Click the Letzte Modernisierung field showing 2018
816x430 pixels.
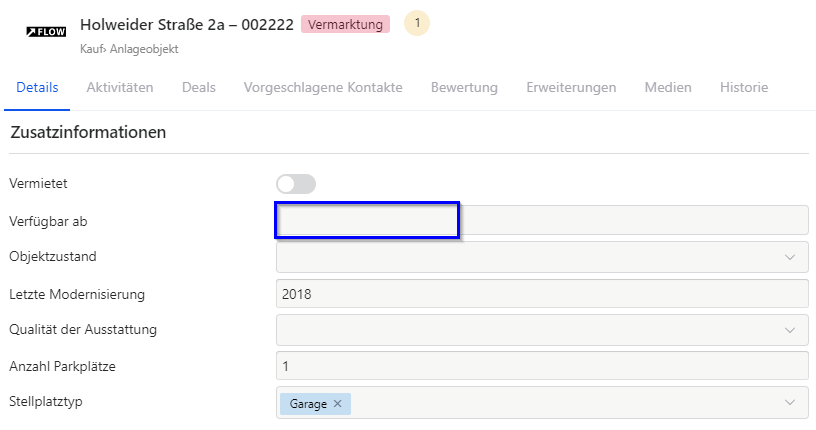click(x=542, y=294)
